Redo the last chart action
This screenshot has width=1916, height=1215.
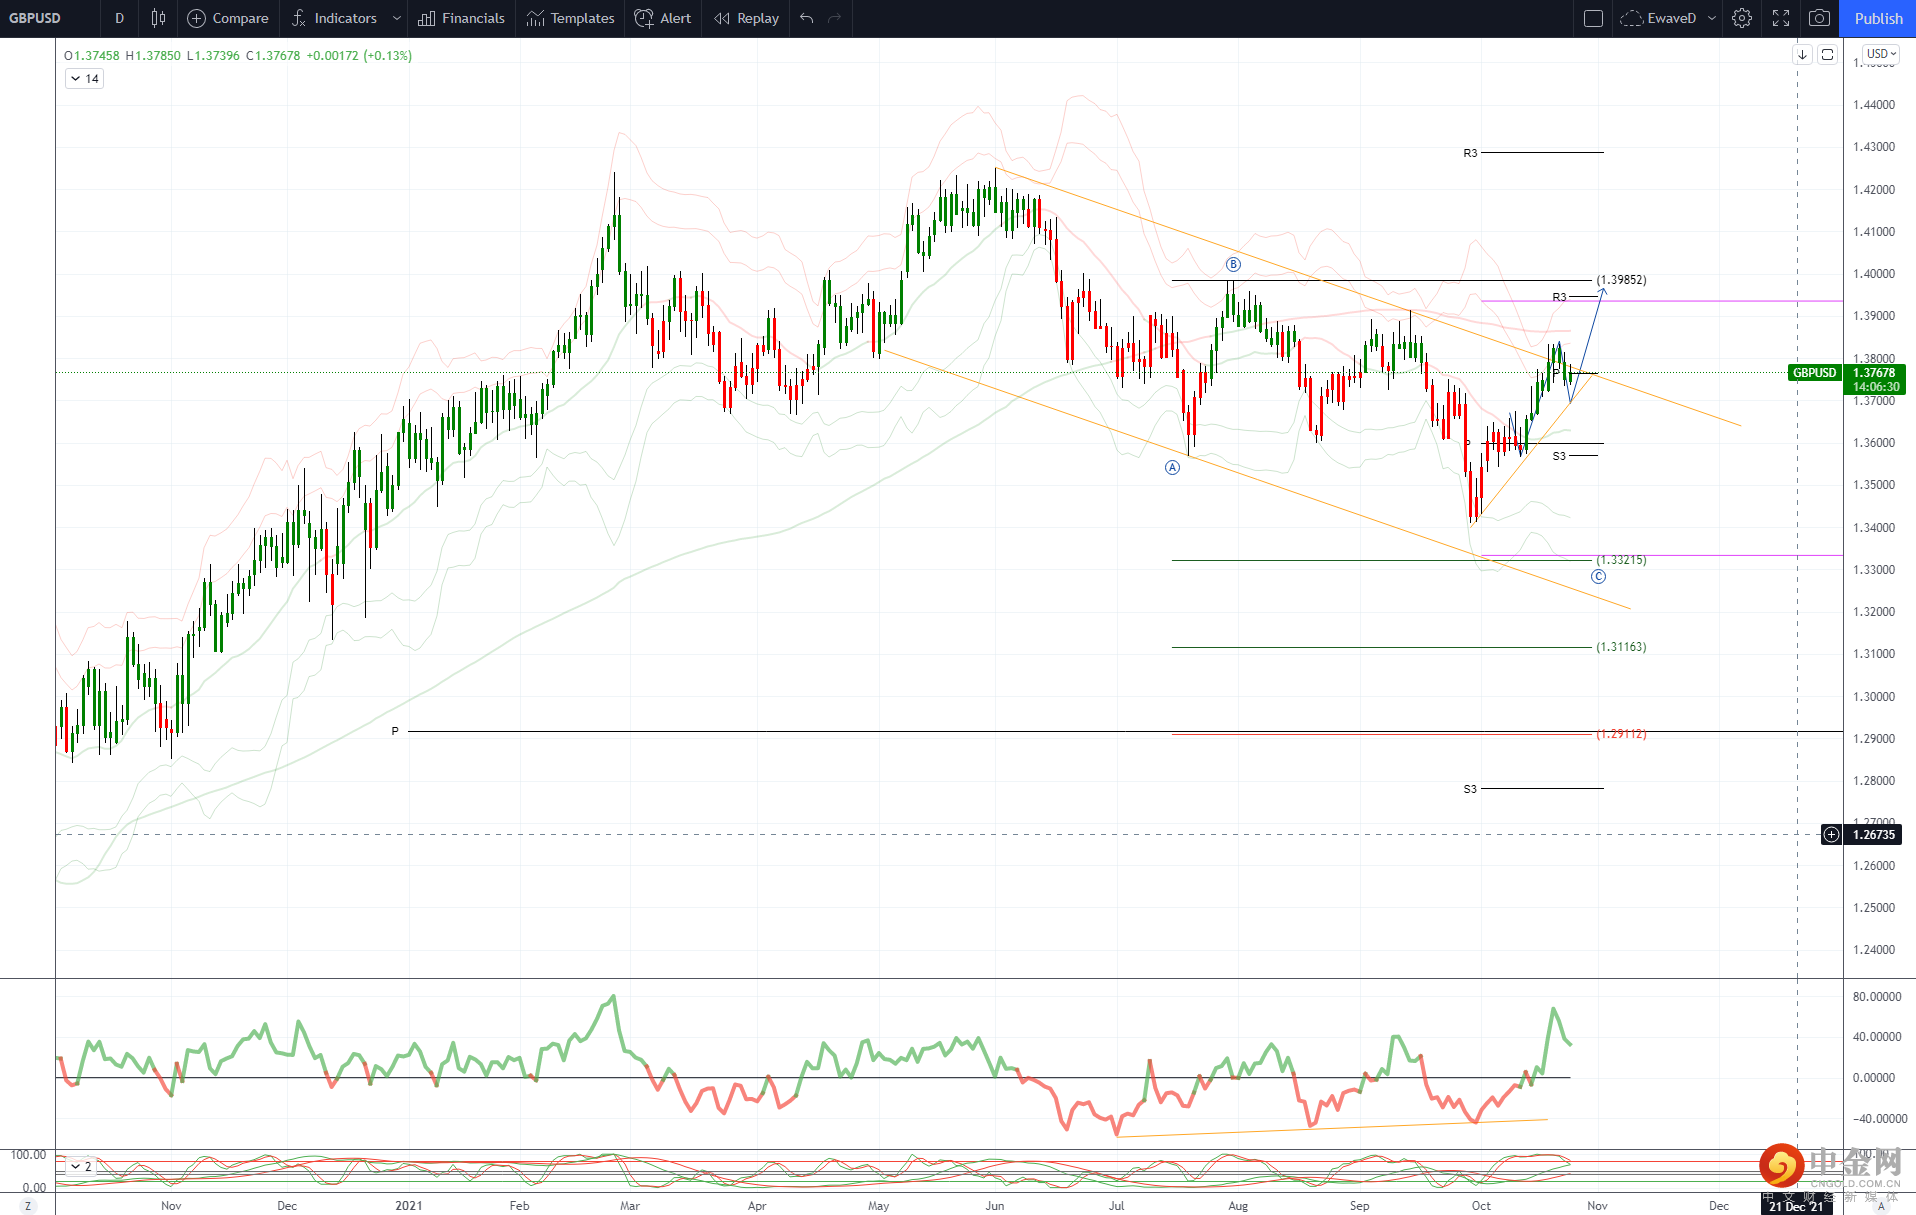(835, 18)
